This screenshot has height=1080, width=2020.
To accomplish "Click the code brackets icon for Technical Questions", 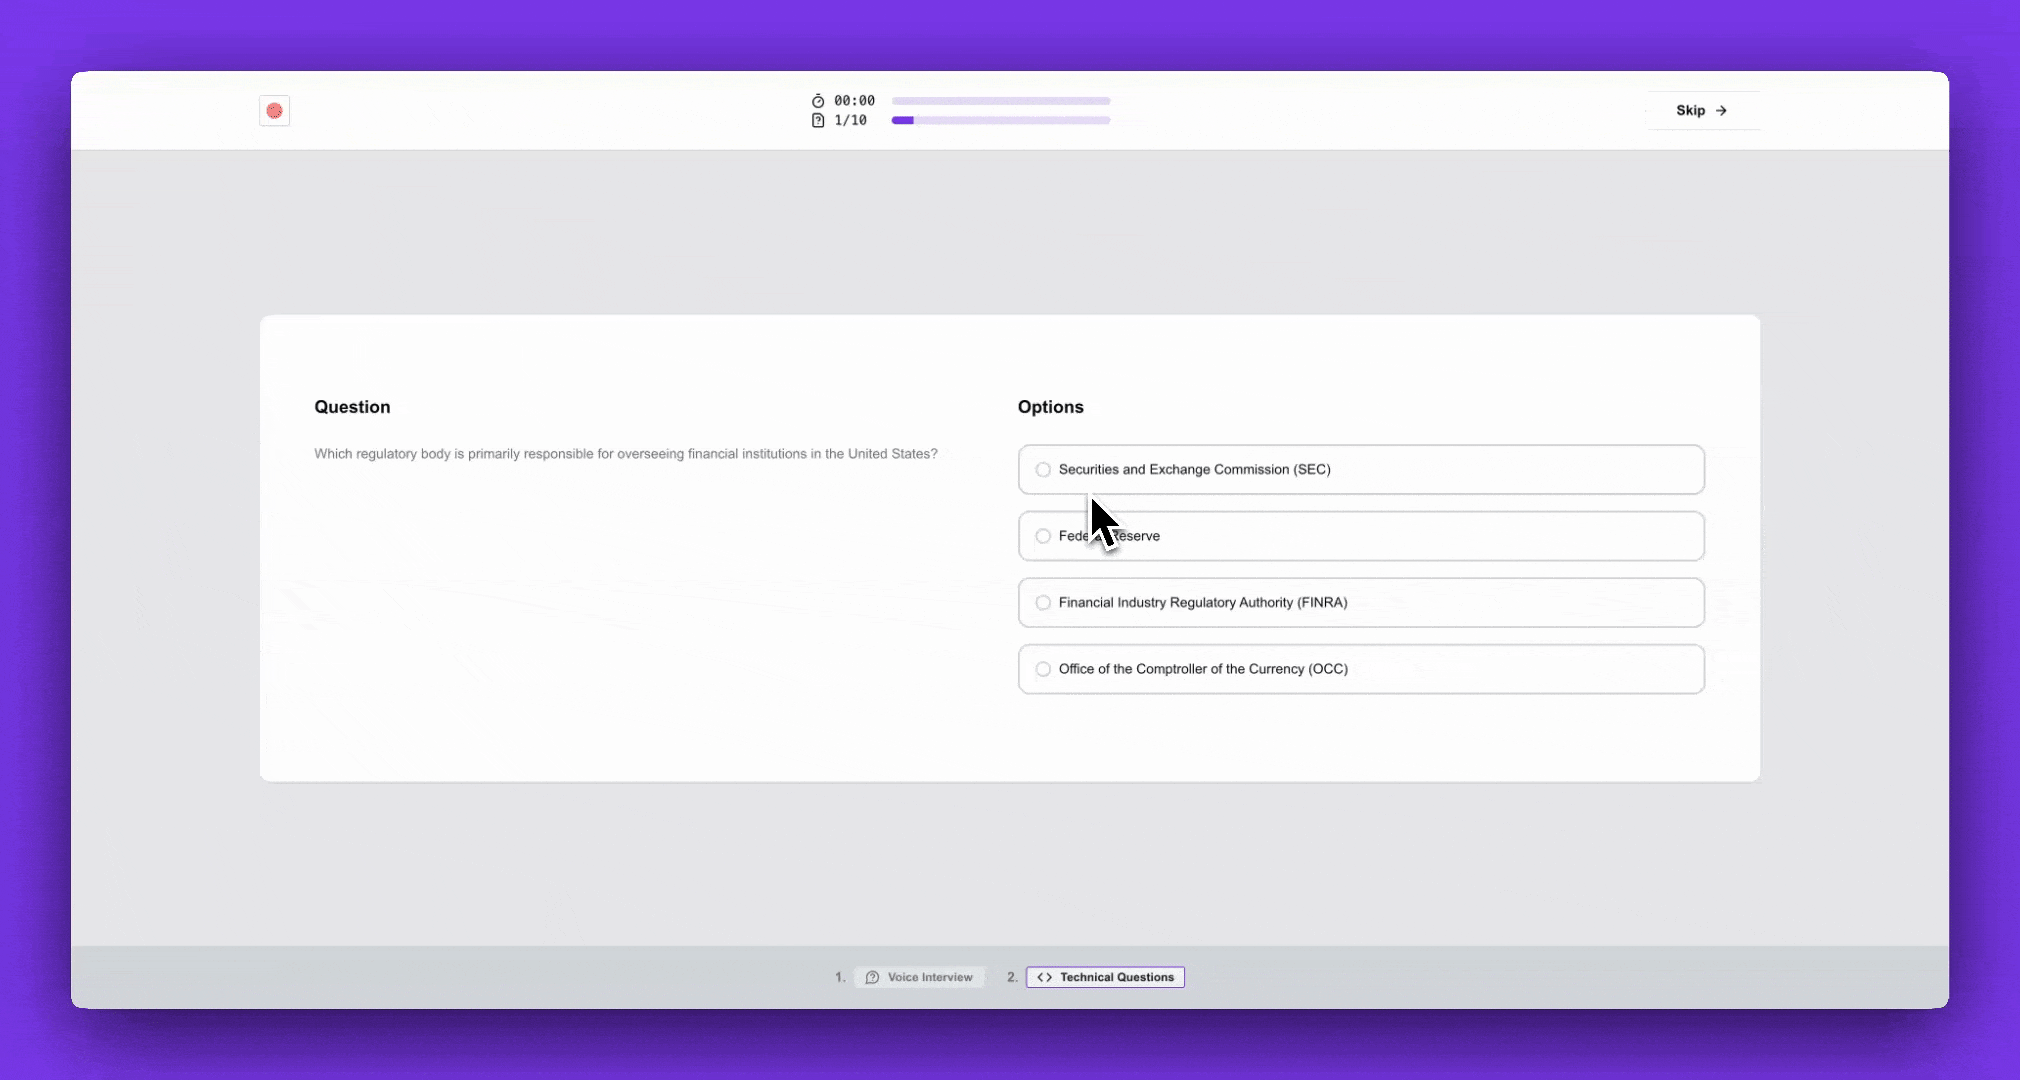I will [x=1044, y=977].
